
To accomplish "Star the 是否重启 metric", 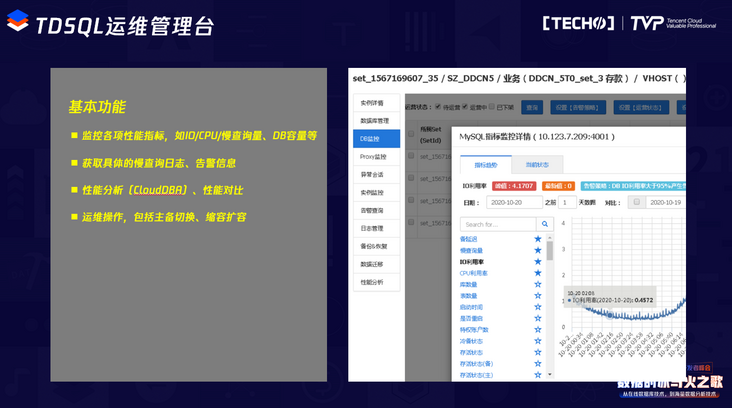I will pyautogui.click(x=538, y=318).
